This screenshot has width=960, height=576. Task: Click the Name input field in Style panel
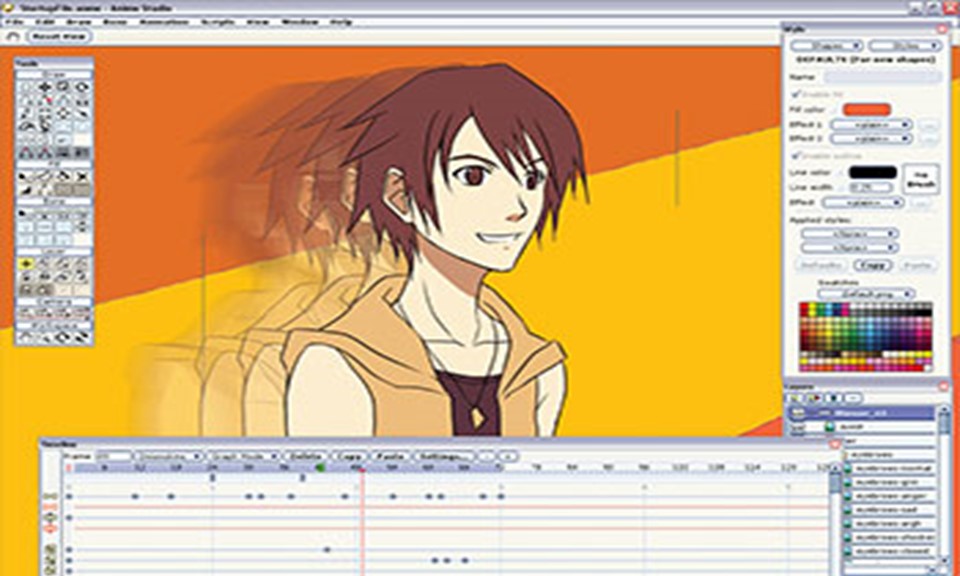coord(882,77)
